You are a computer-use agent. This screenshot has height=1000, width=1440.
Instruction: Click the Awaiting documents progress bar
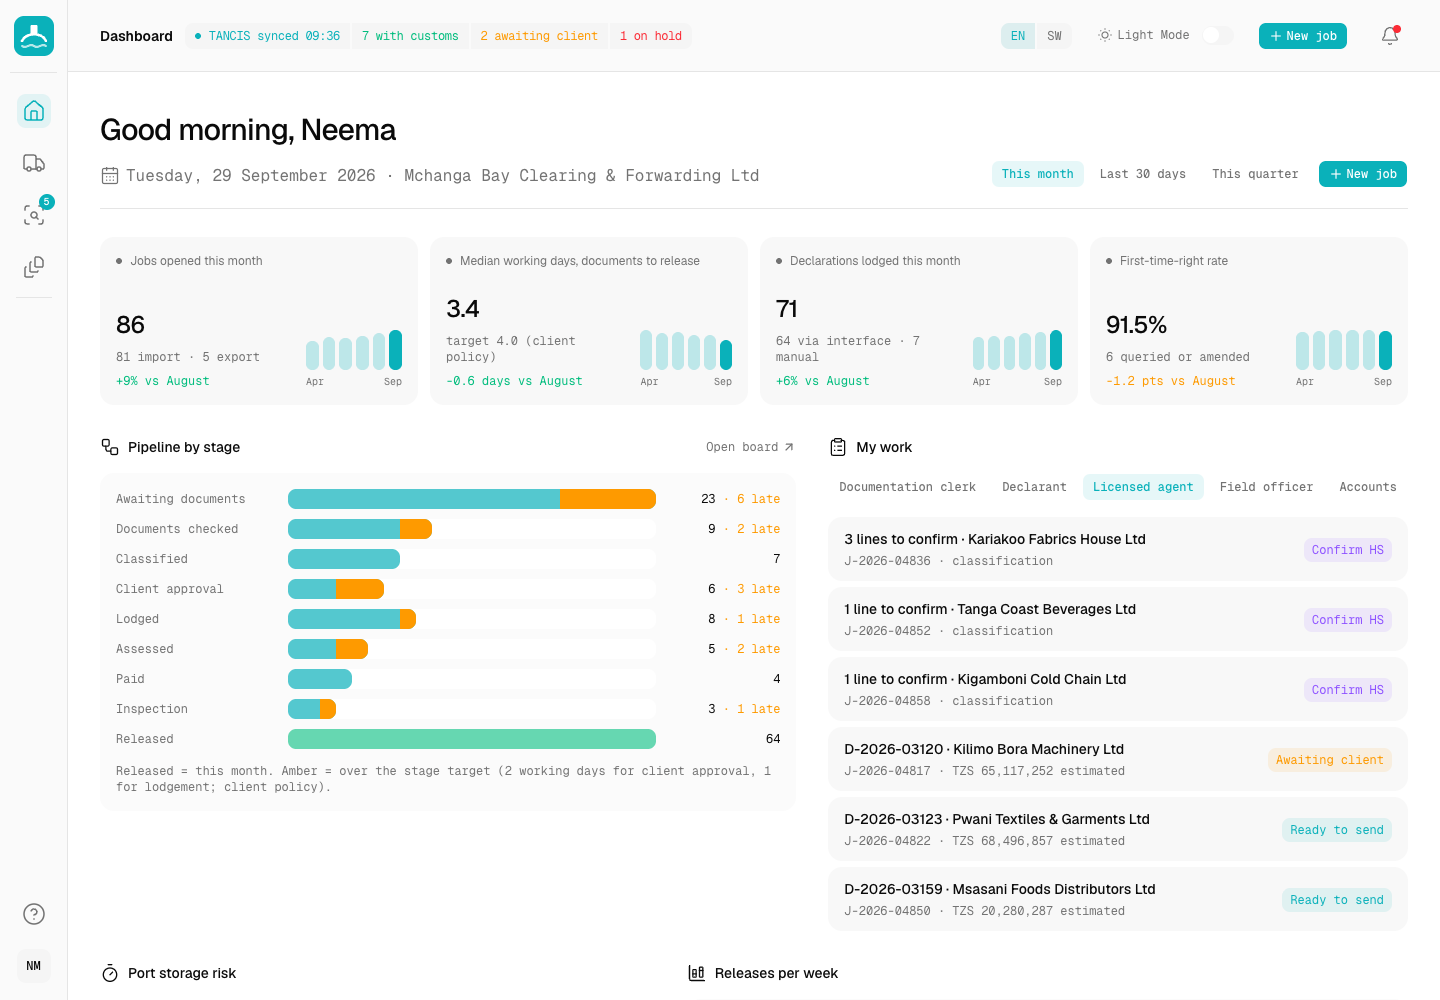click(472, 499)
